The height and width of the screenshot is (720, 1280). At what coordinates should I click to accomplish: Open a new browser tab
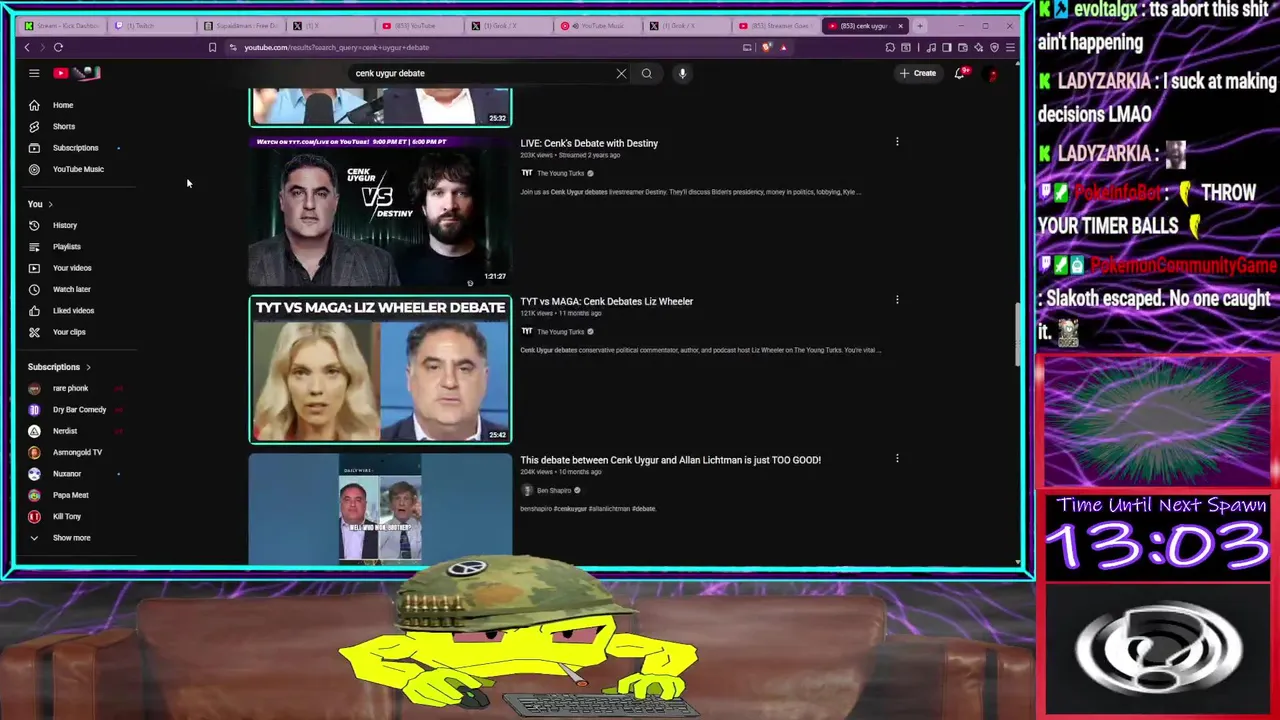[x=921, y=26]
